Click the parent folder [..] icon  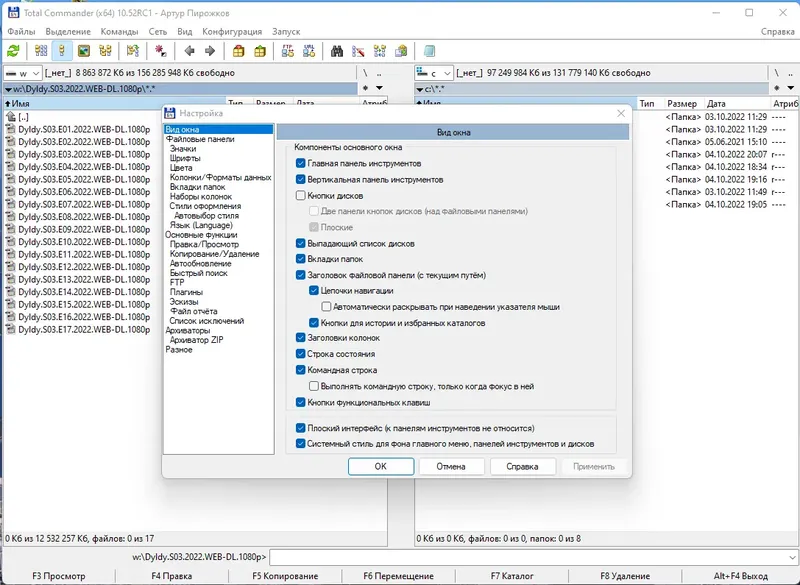[x=10, y=117]
